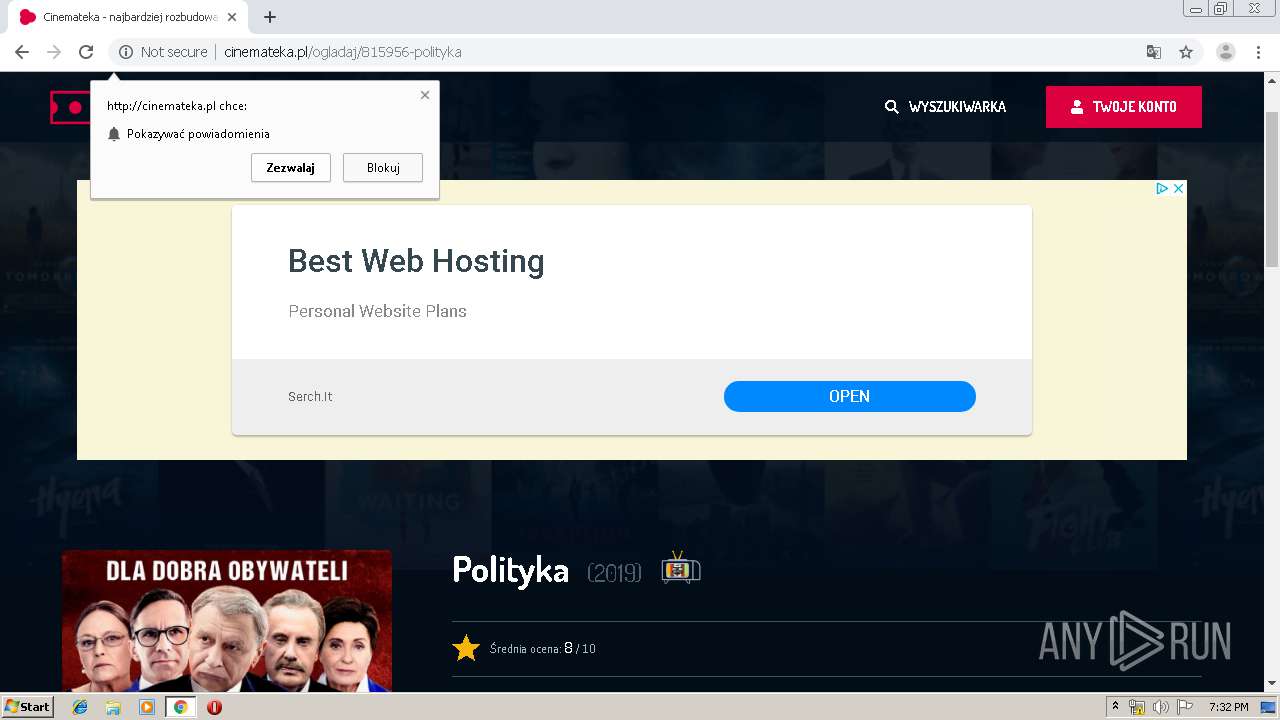Screen dimensions: 1280x720
Task: Close the ad with X icon
Action: pyautogui.click(x=1179, y=188)
